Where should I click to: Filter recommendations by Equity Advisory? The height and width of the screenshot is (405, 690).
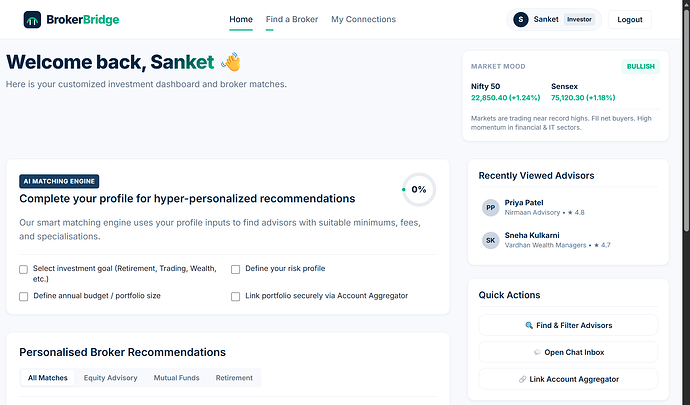110,378
